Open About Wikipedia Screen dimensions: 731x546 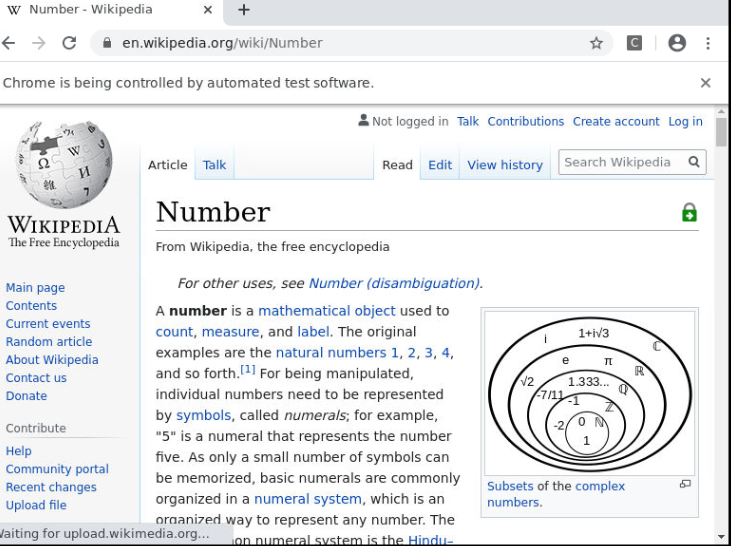(x=52, y=359)
